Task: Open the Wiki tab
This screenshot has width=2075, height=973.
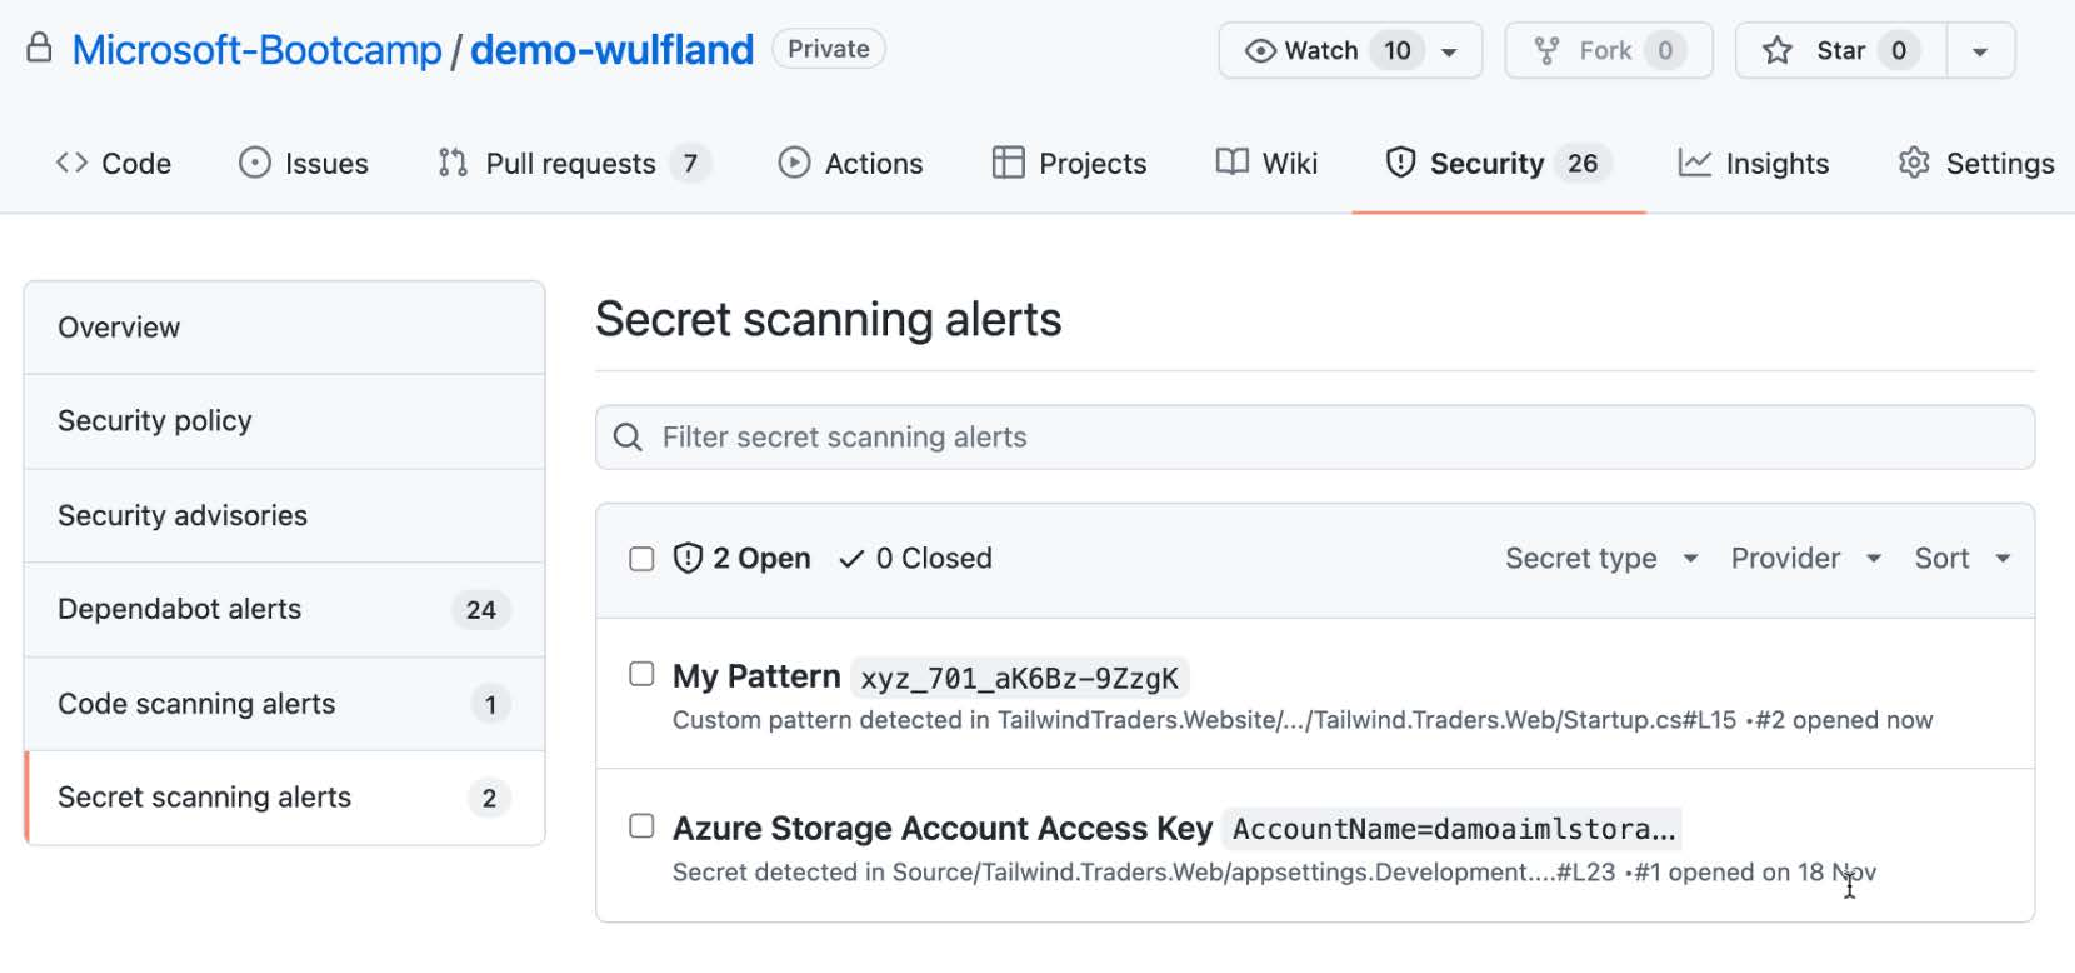Action: tap(1267, 163)
